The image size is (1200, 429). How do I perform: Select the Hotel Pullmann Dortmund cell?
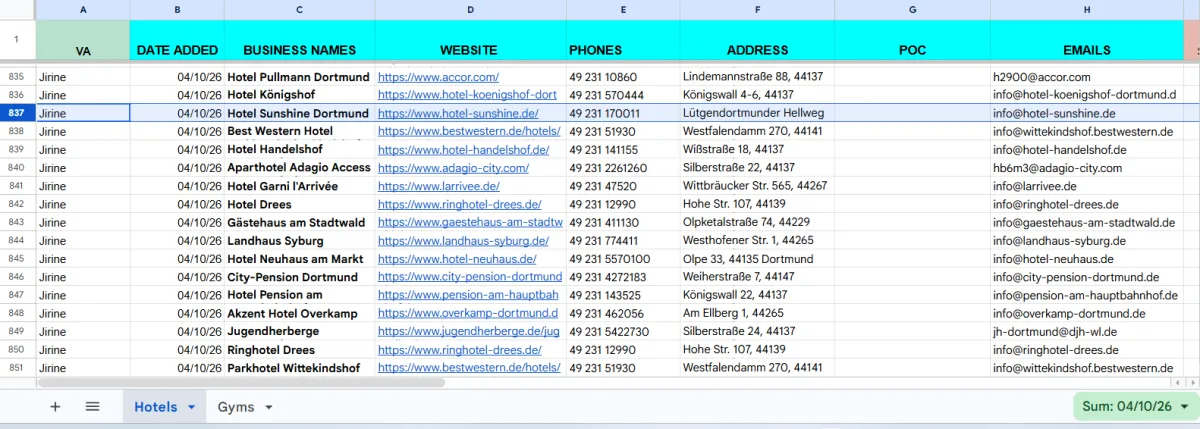[300, 77]
